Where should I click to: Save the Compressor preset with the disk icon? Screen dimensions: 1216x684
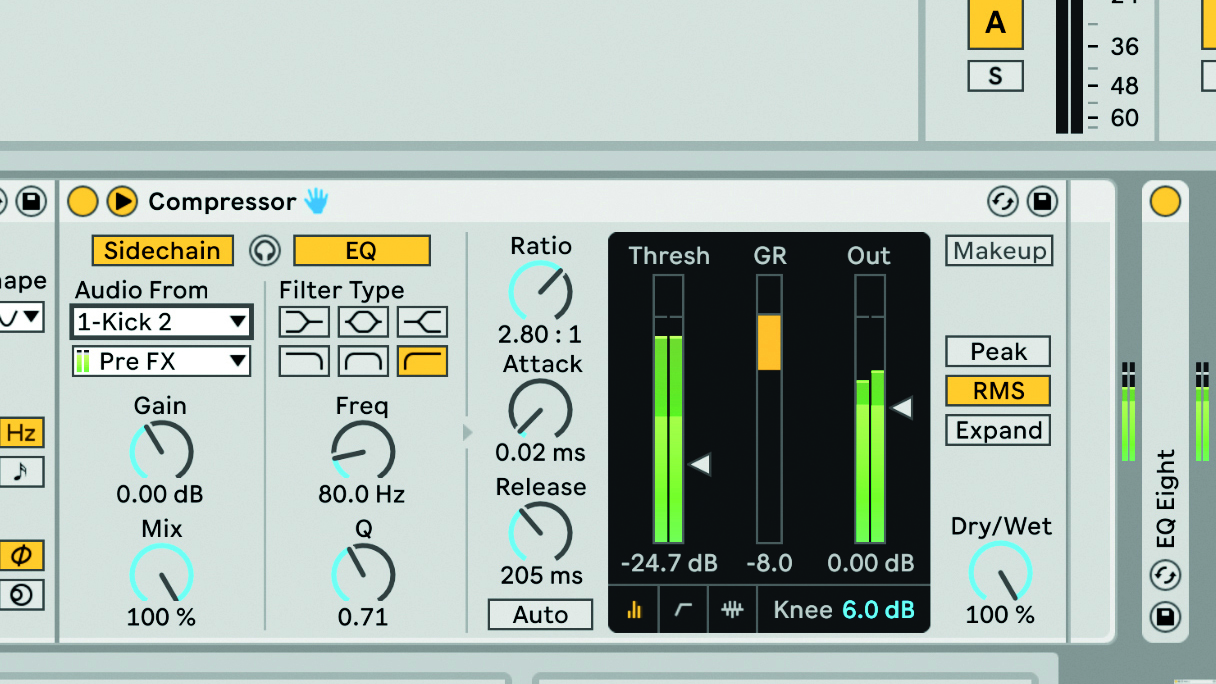[x=1042, y=202]
